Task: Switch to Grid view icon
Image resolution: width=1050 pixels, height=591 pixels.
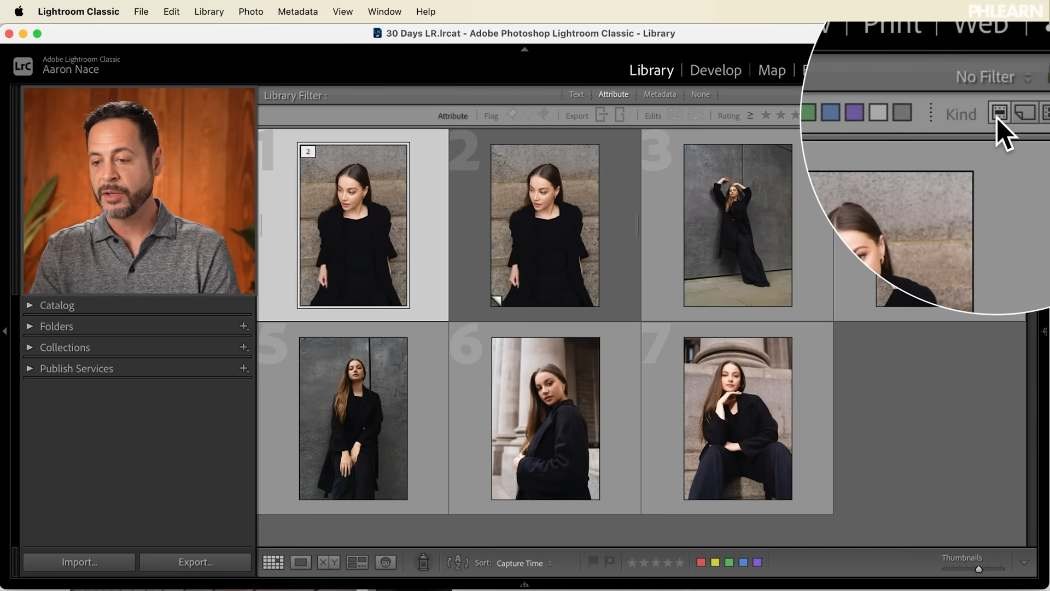Action: coord(273,562)
